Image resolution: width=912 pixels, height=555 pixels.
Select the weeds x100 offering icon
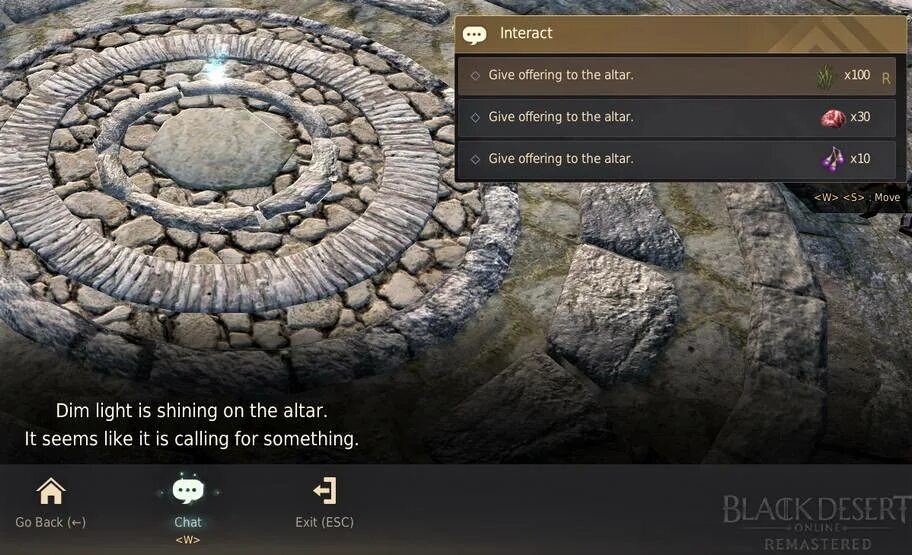tap(825, 76)
